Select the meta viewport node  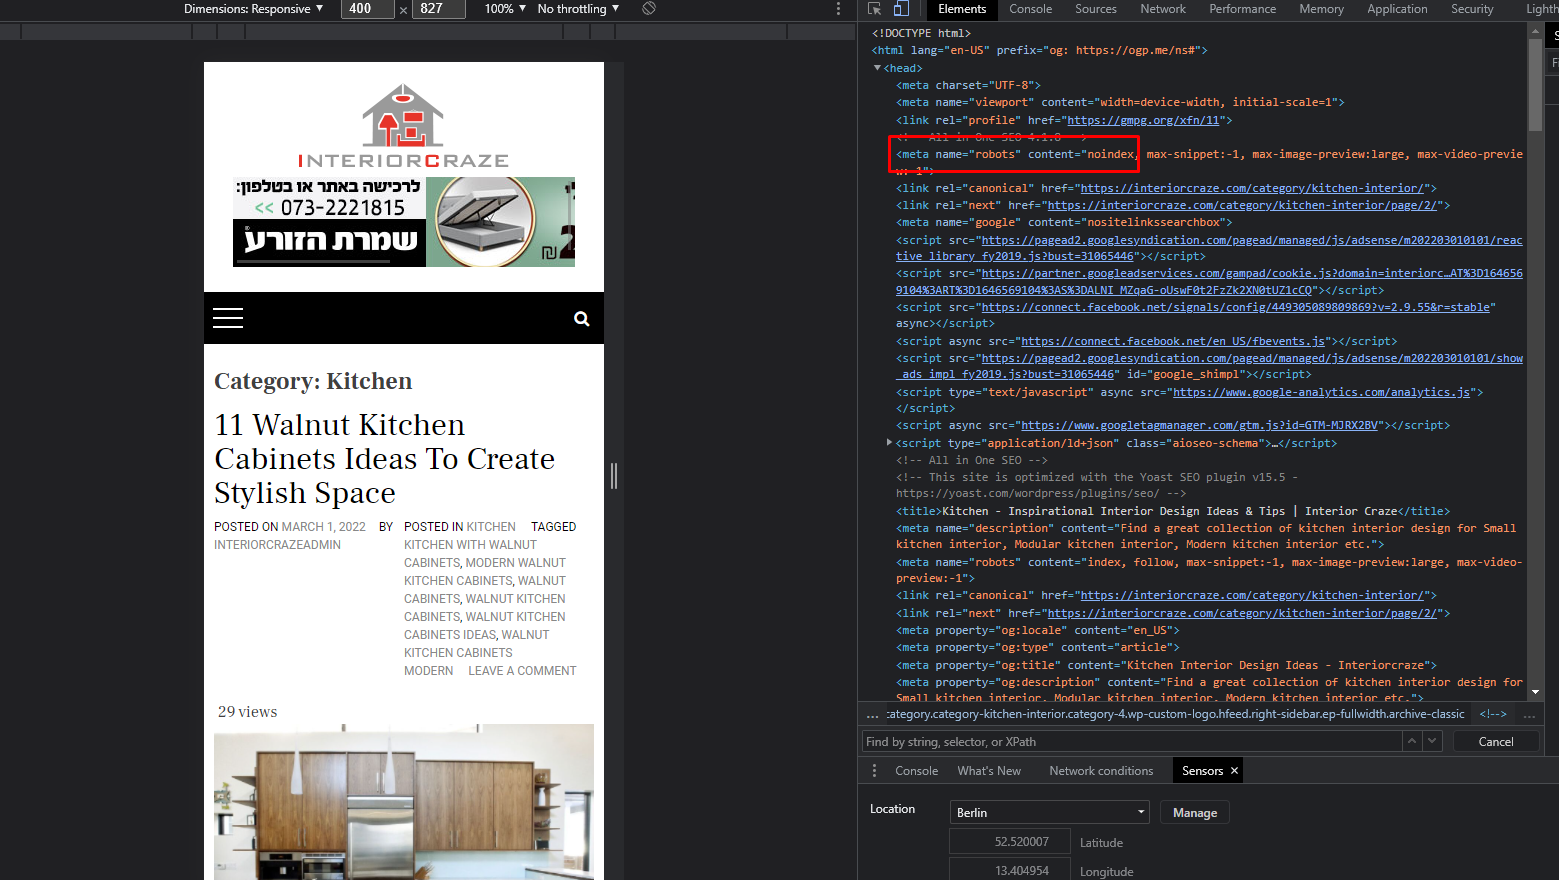(x=1120, y=102)
